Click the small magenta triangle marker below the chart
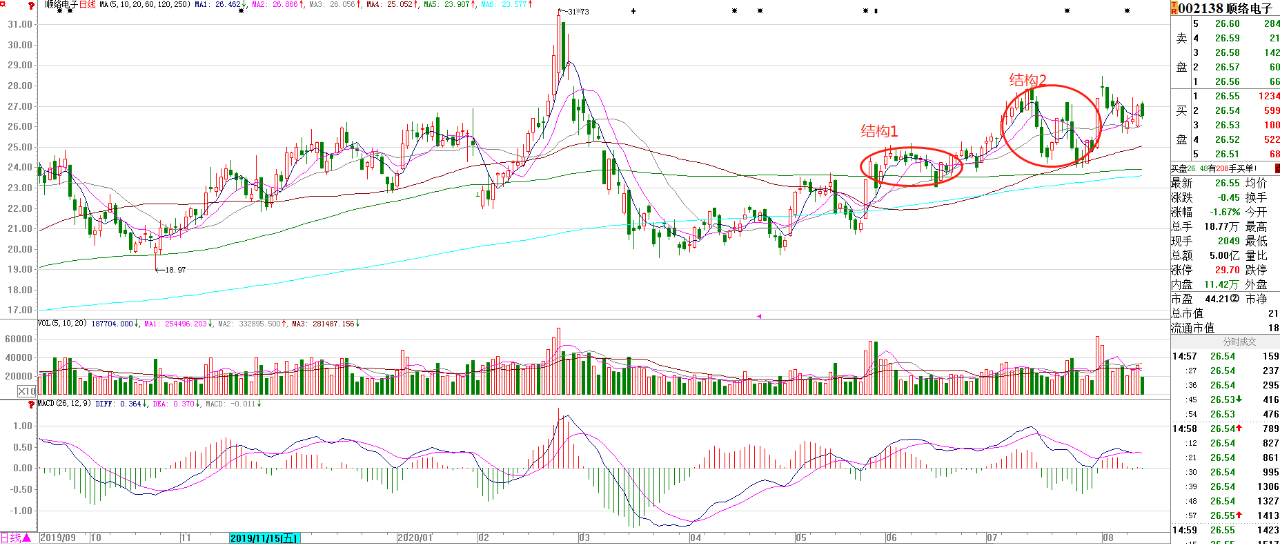The image size is (1280, 544). 759,315
